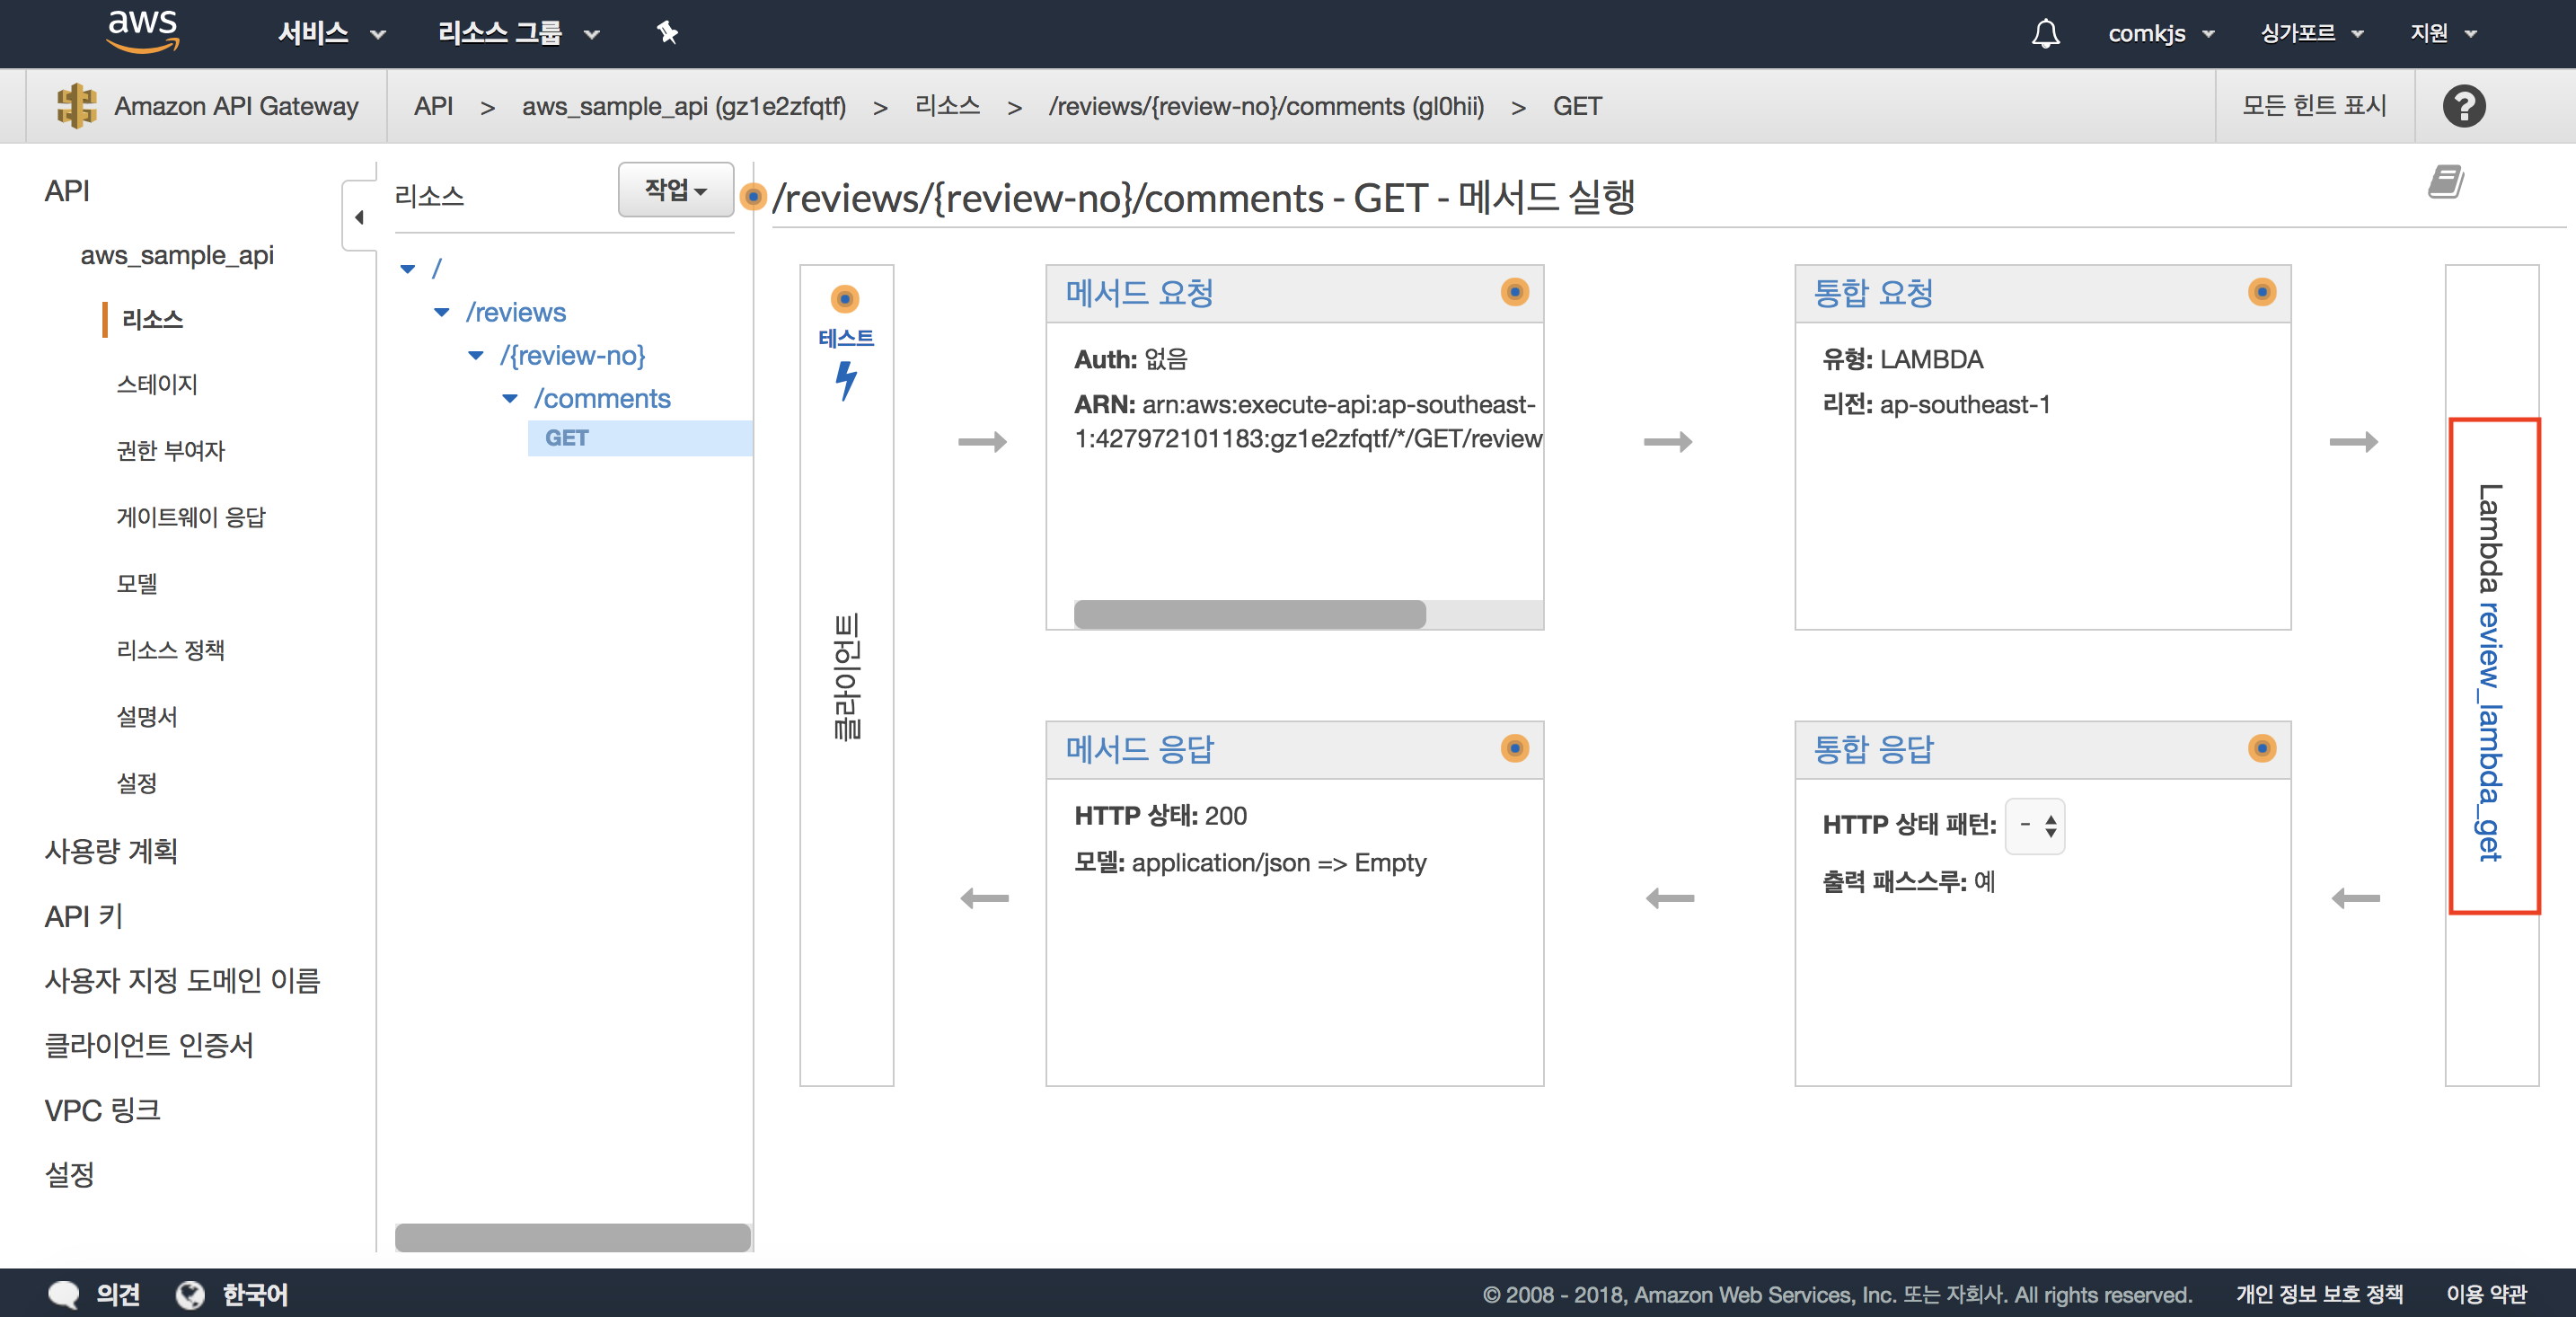Open the 서비스 menu
Image resolution: width=2576 pixels, height=1317 pixels.
coord(331,33)
